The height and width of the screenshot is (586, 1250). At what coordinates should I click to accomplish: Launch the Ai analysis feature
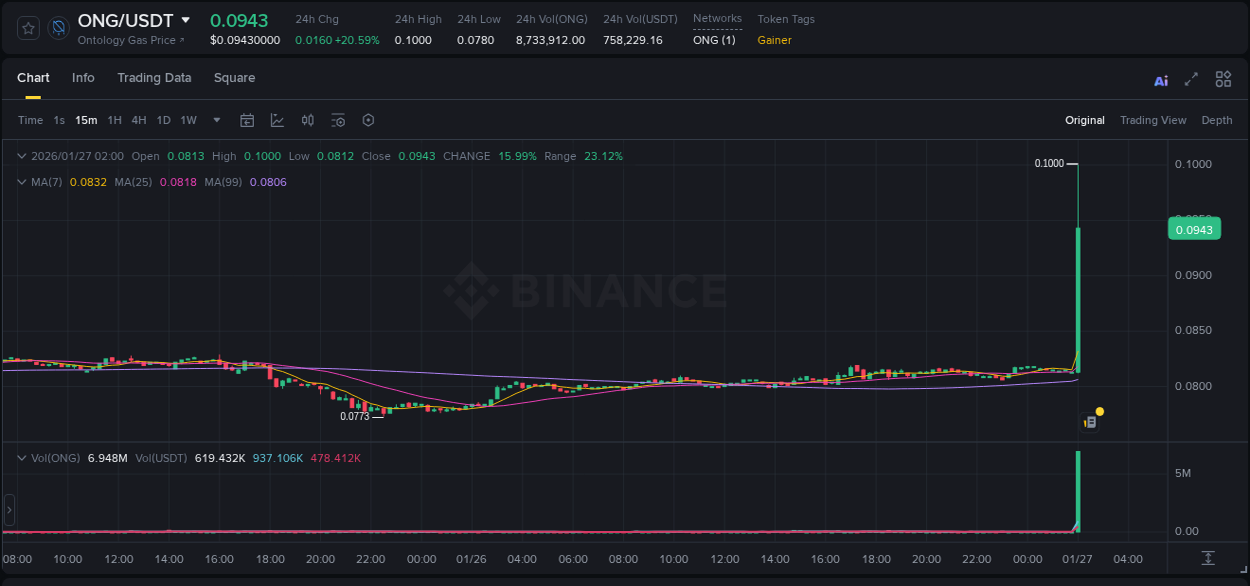point(1161,80)
